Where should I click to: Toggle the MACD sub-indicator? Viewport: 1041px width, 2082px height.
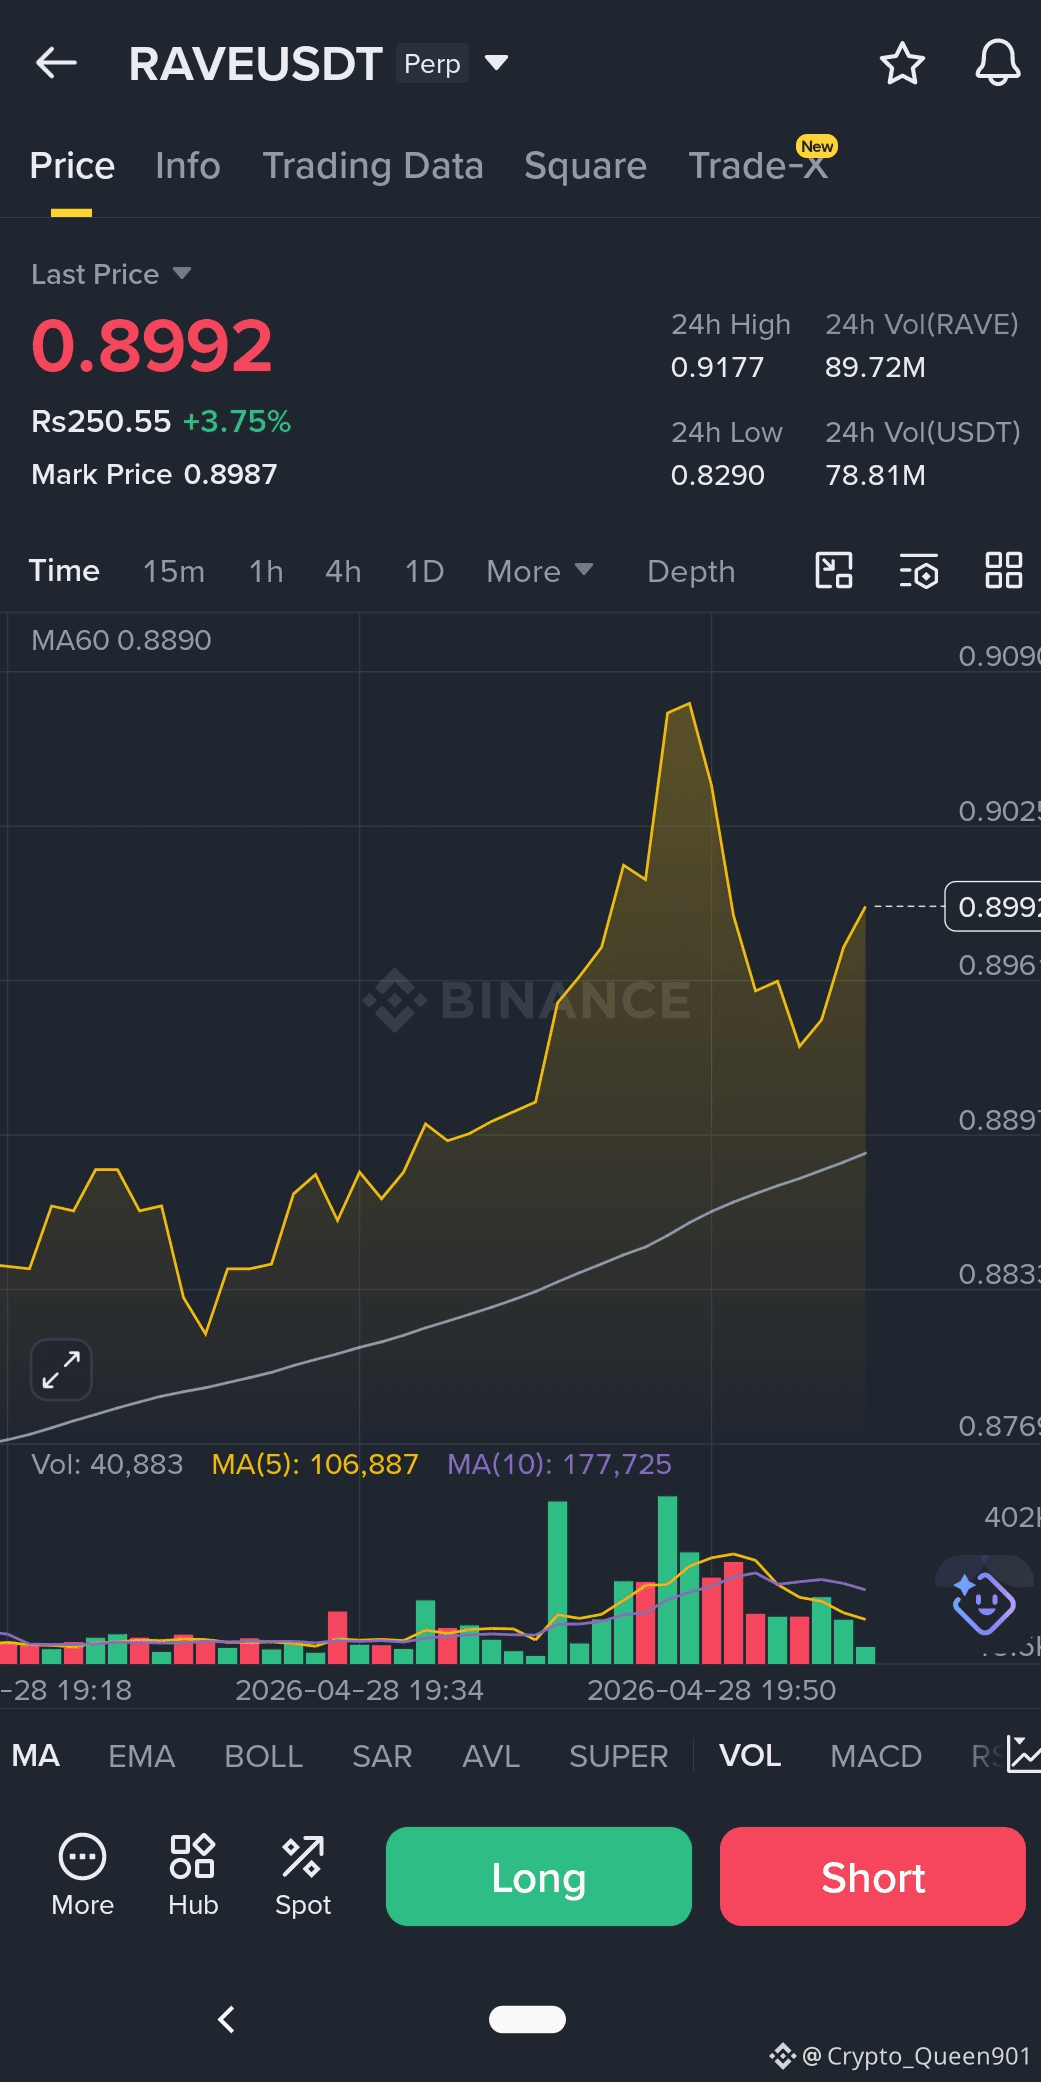coord(876,1755)
